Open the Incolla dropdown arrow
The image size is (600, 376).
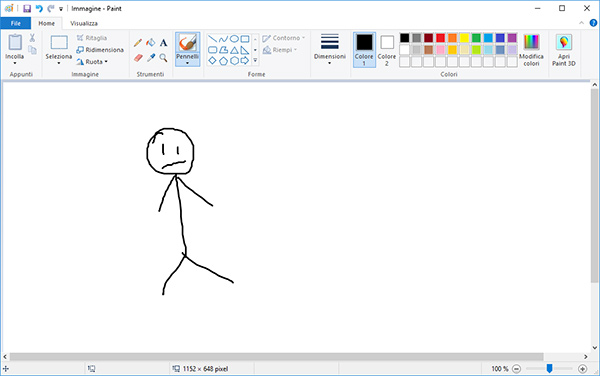(15, 63)
